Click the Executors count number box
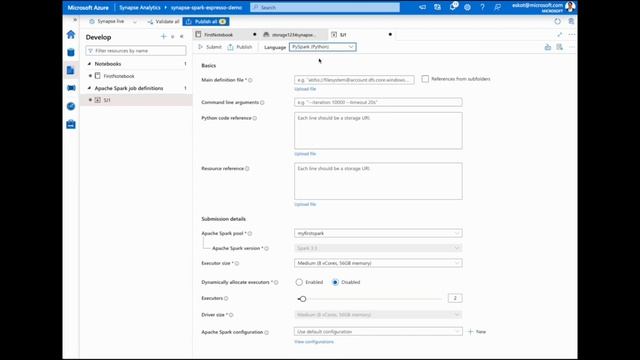 [455, 298]
